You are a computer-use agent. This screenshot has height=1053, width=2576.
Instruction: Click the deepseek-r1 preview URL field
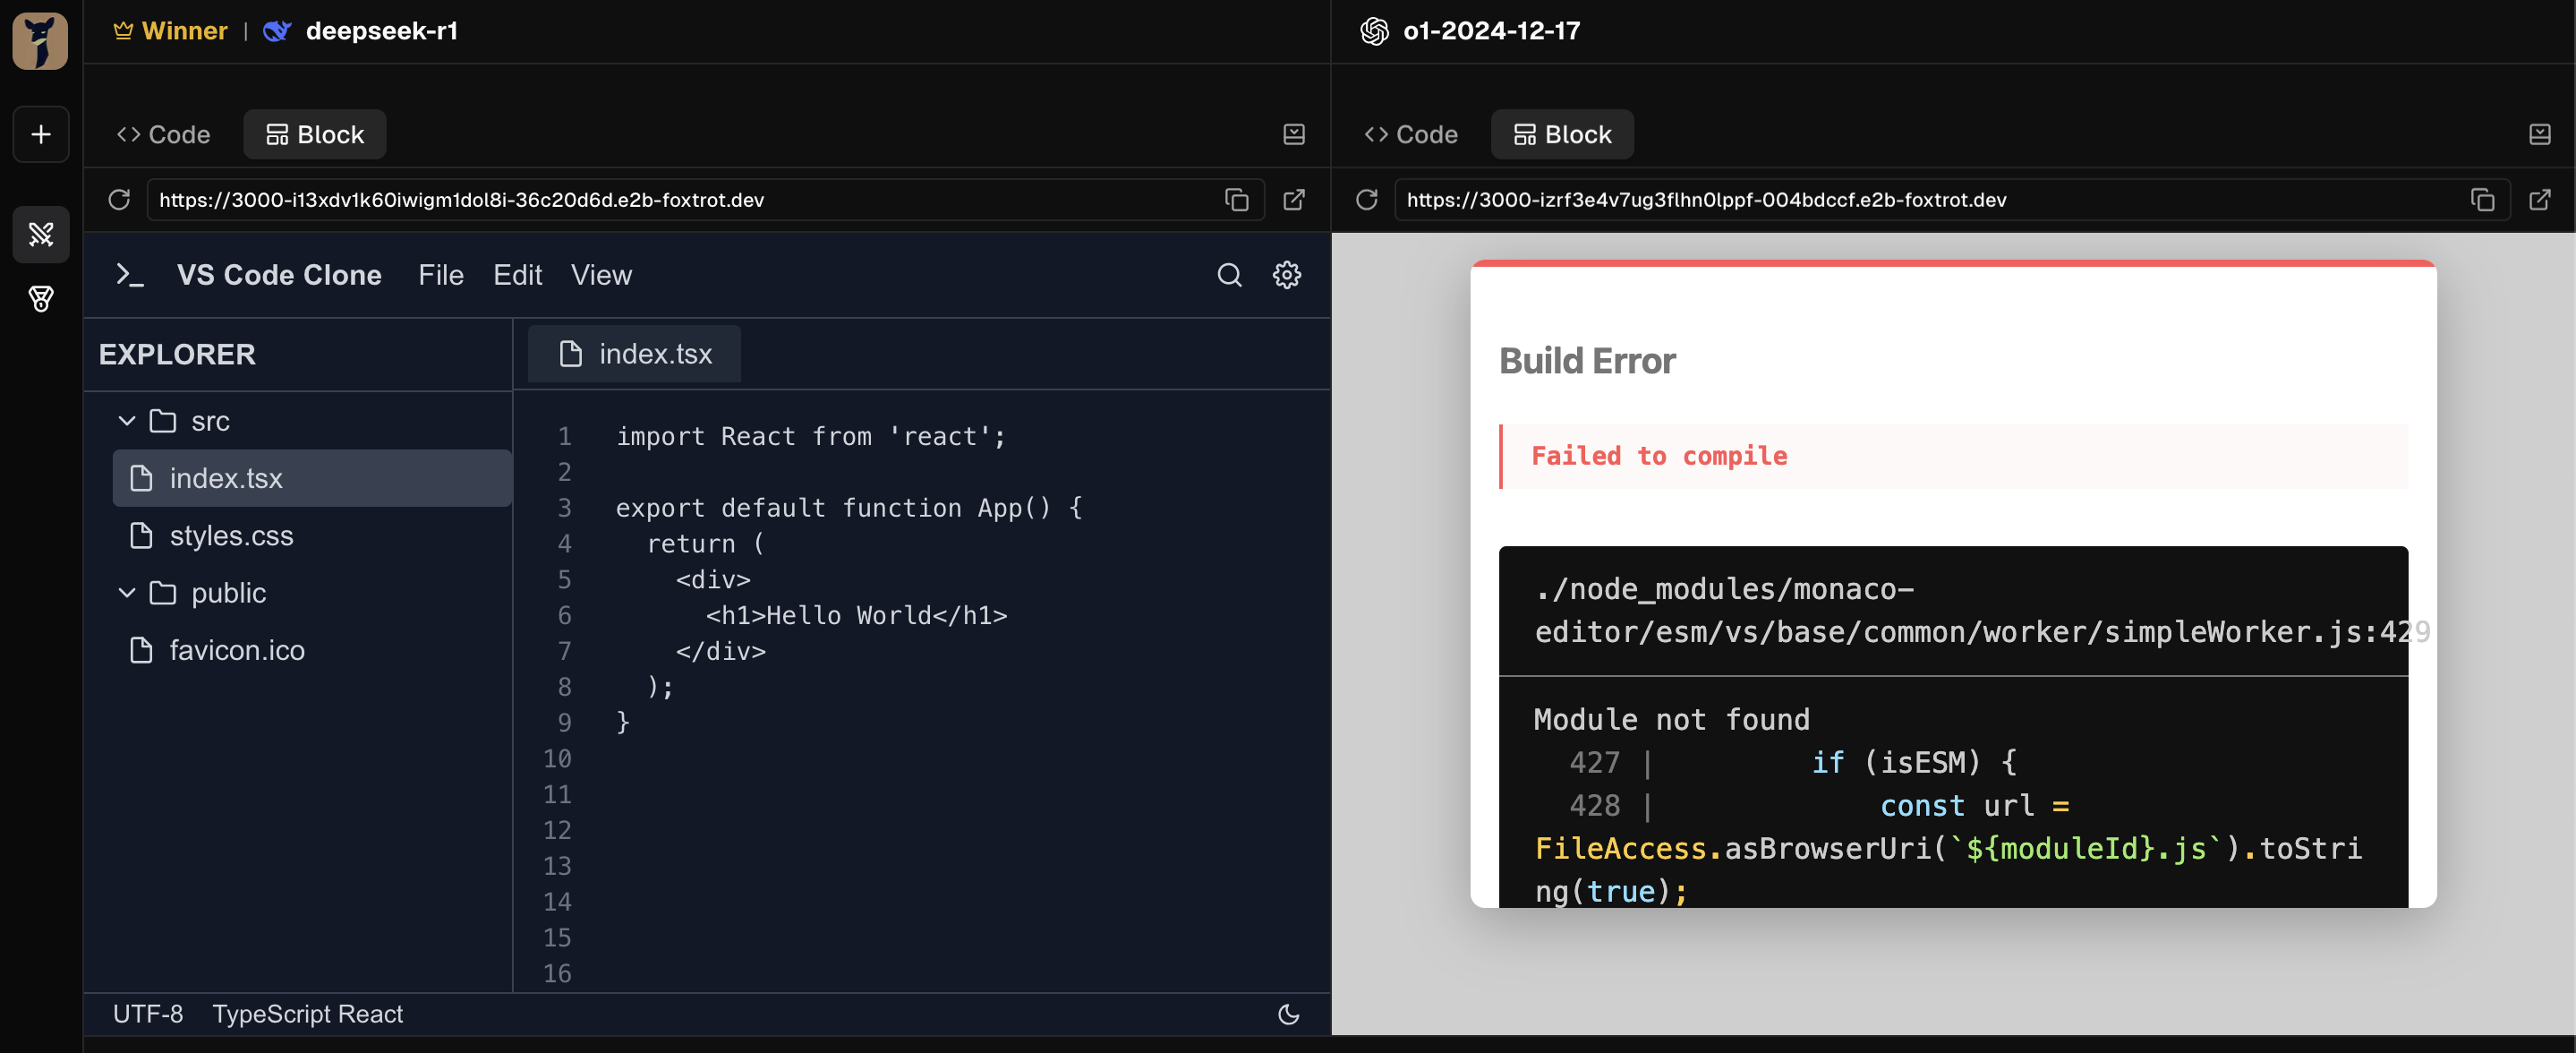(x=680, y=200)
